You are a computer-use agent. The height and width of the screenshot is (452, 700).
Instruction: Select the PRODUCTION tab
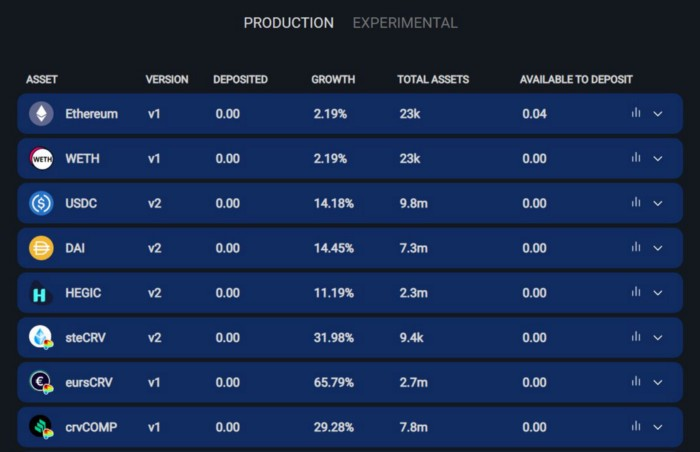[x=289, y=23]
